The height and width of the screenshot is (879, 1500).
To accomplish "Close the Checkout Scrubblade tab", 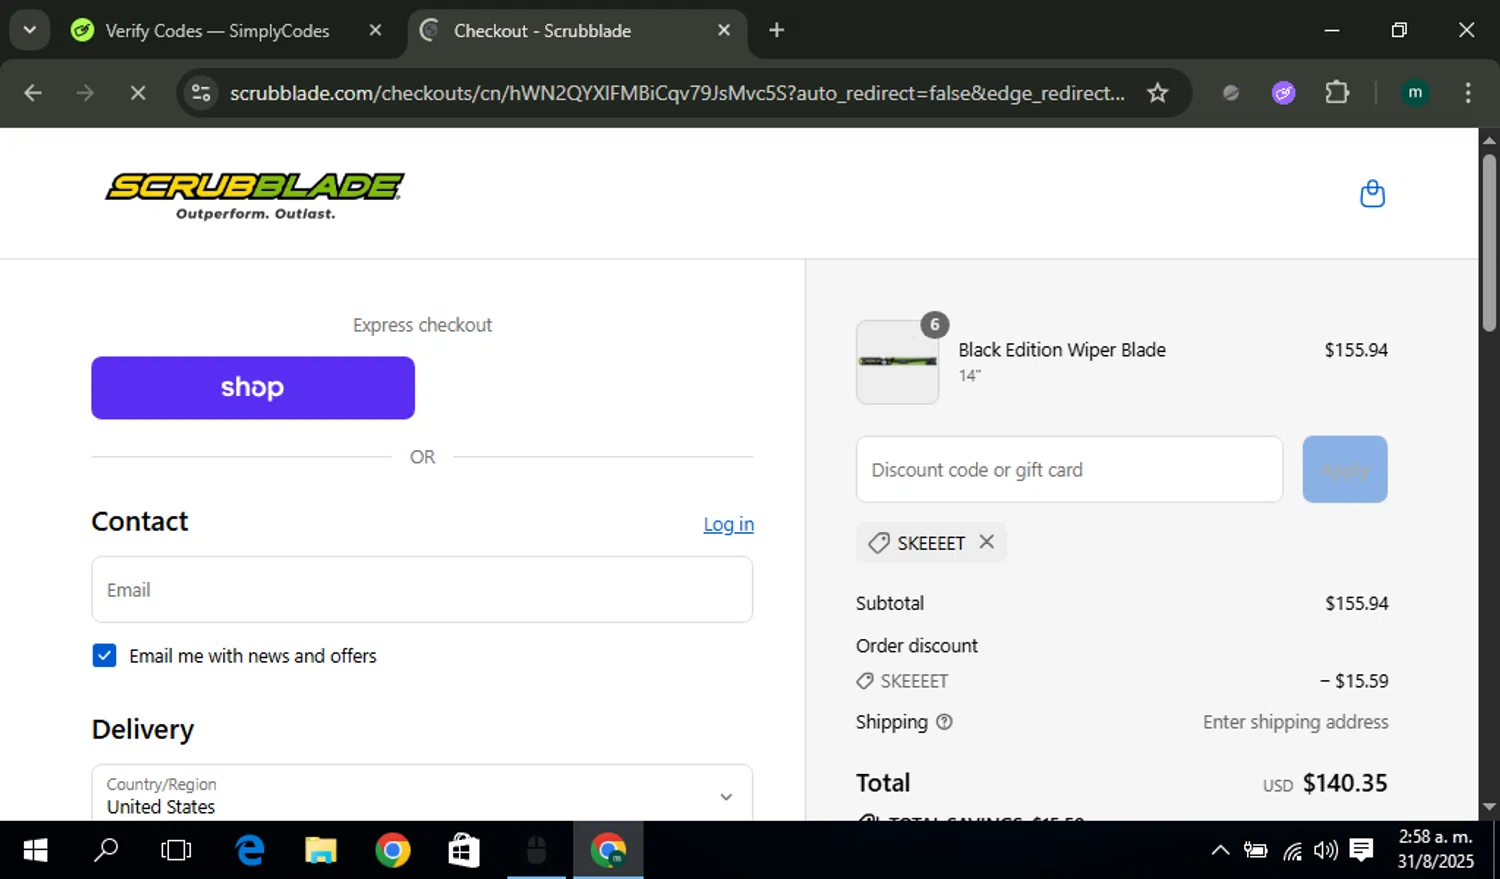I will [x=724, y=30].
